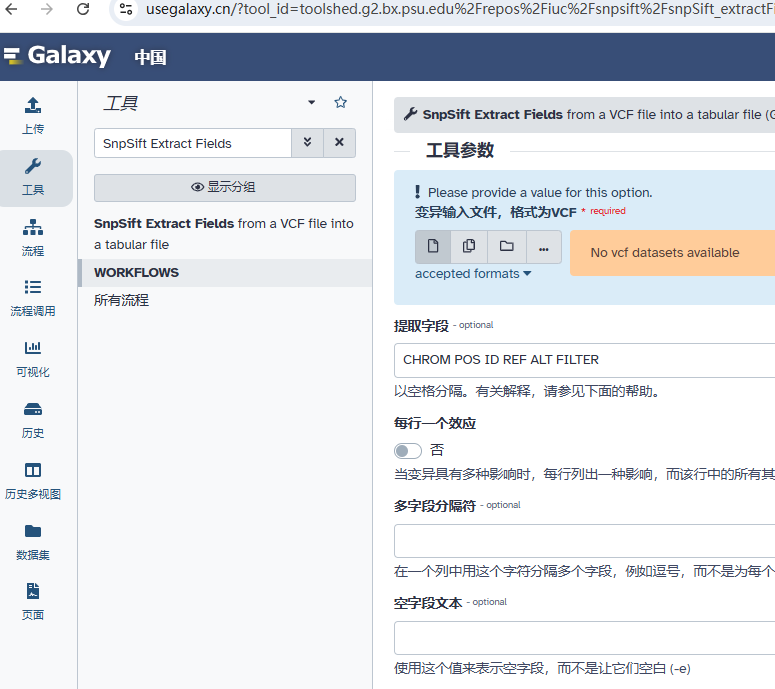This screenshot has height=689, width=775.
Task: Clear the tool search with X button
Action: pos(339,143)
